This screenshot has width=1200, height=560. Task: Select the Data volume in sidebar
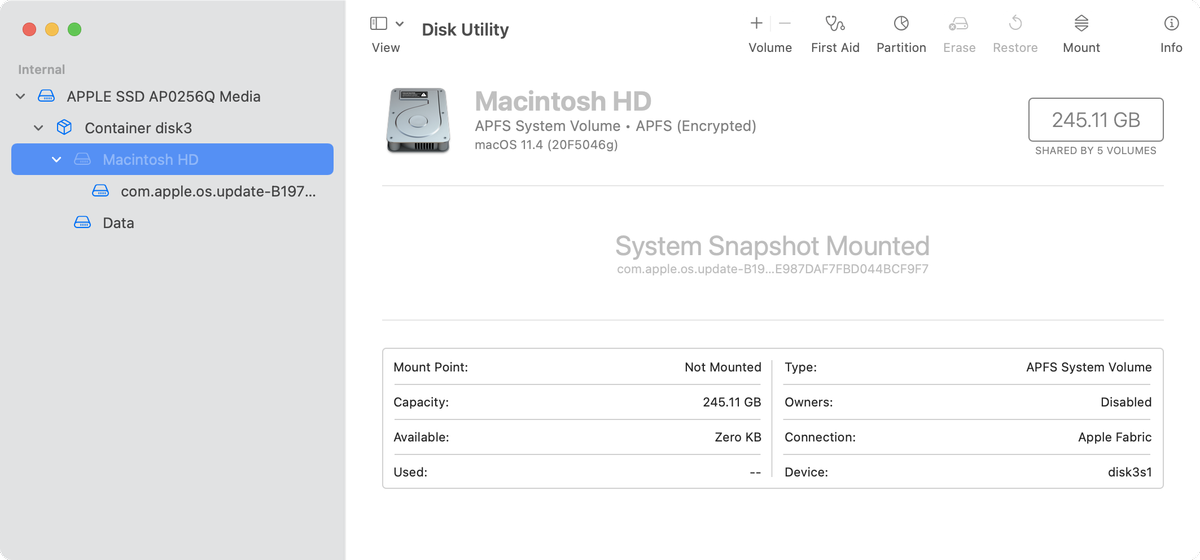click(118, 223)
